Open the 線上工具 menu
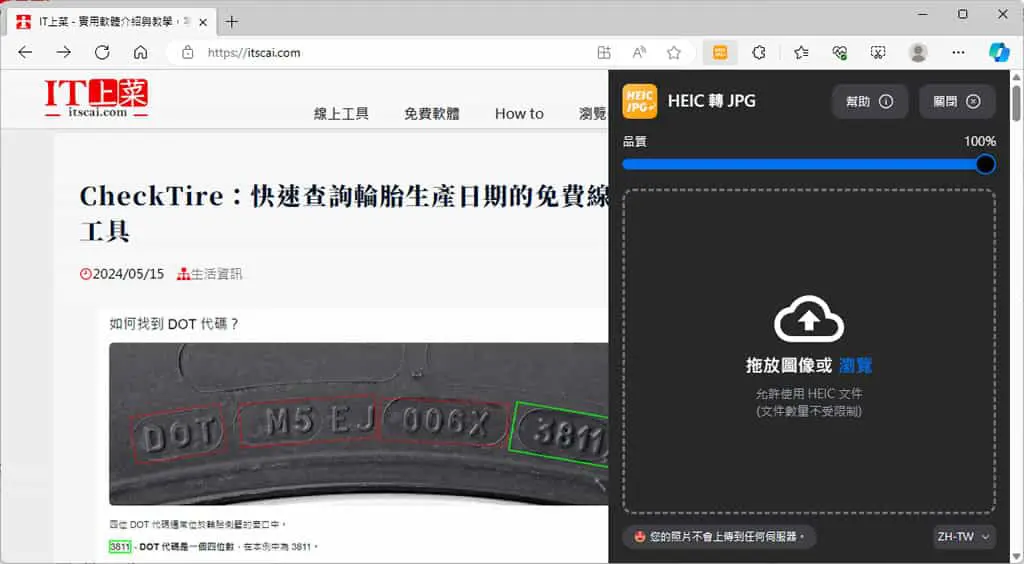The width and height of the screenshot is (1024, 564). point(341,114)
